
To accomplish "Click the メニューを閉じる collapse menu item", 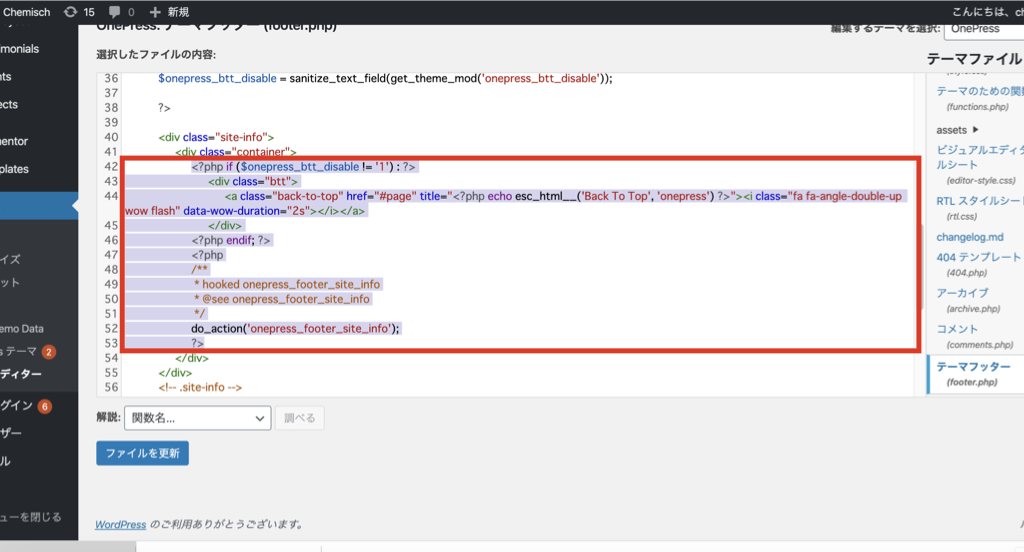I will tap(31, 517).
